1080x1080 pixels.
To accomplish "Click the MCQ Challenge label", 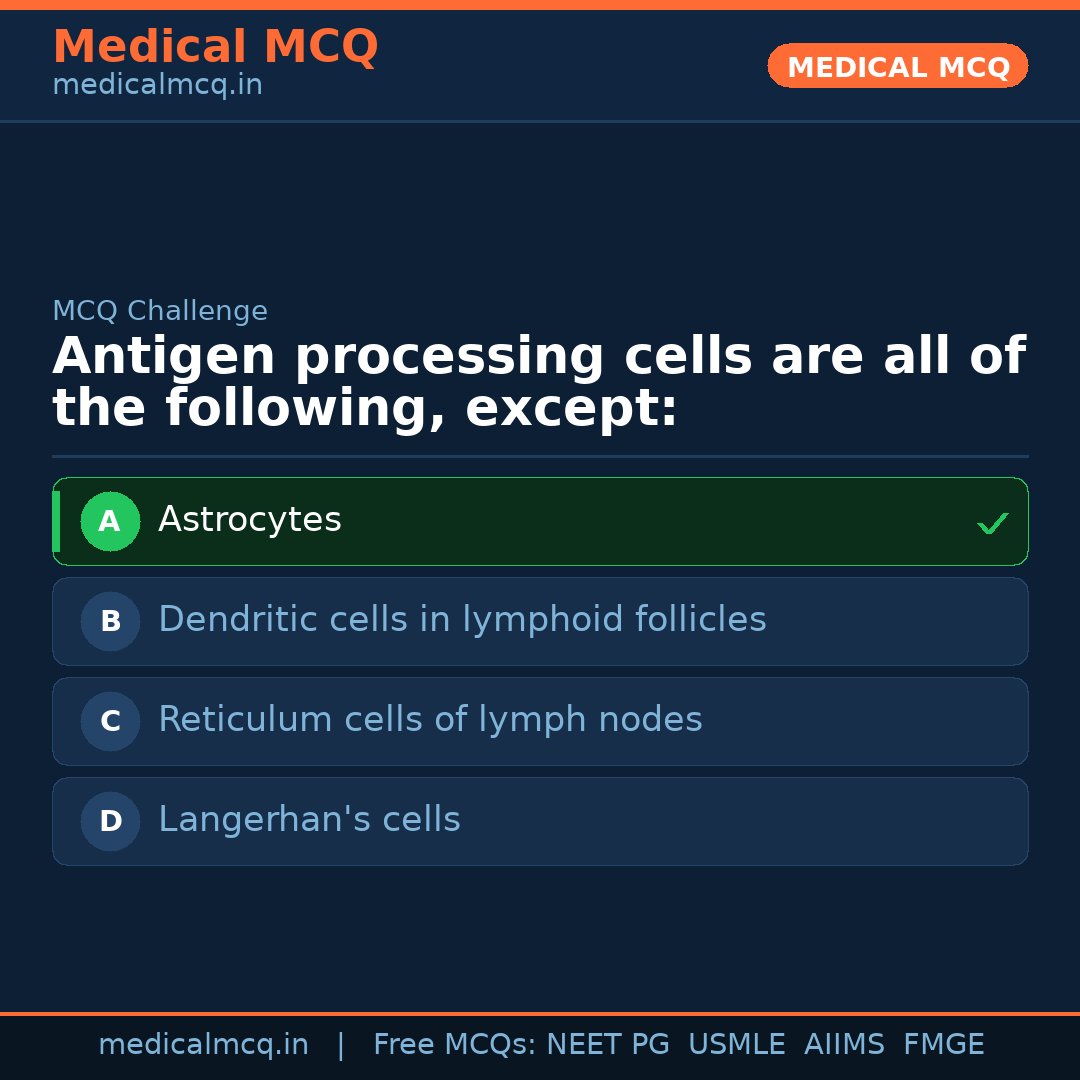I will tap(160, 311).
